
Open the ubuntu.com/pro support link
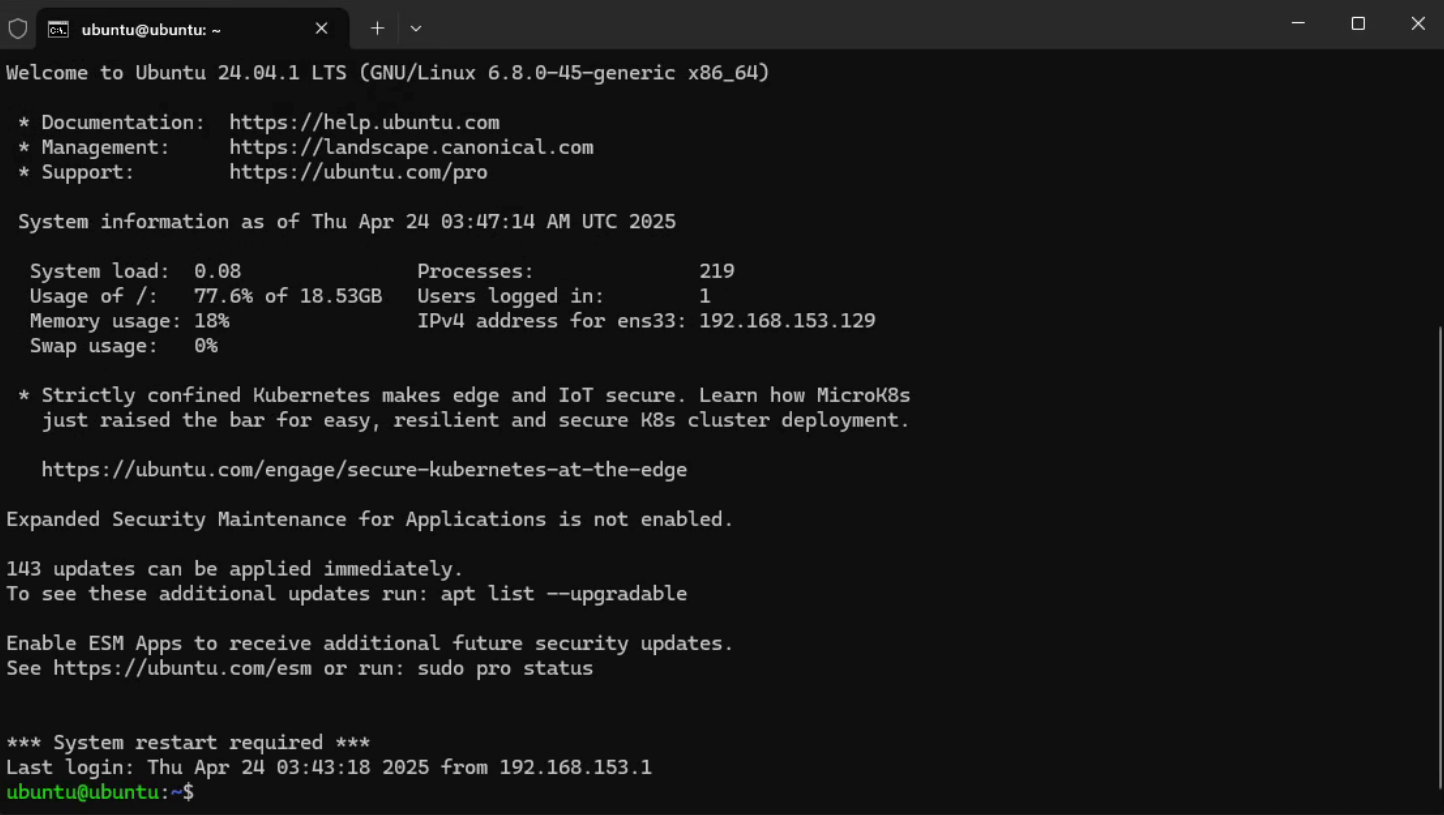(x=358, y=172)
